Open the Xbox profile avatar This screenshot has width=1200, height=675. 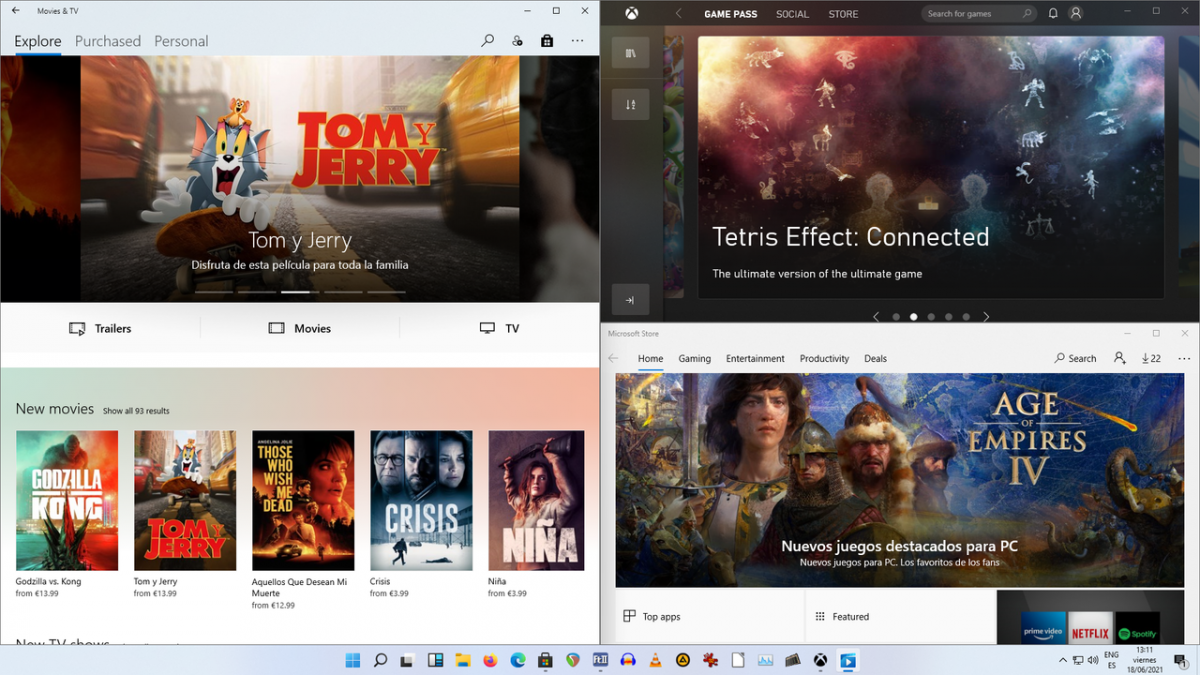click(1076, 14)
